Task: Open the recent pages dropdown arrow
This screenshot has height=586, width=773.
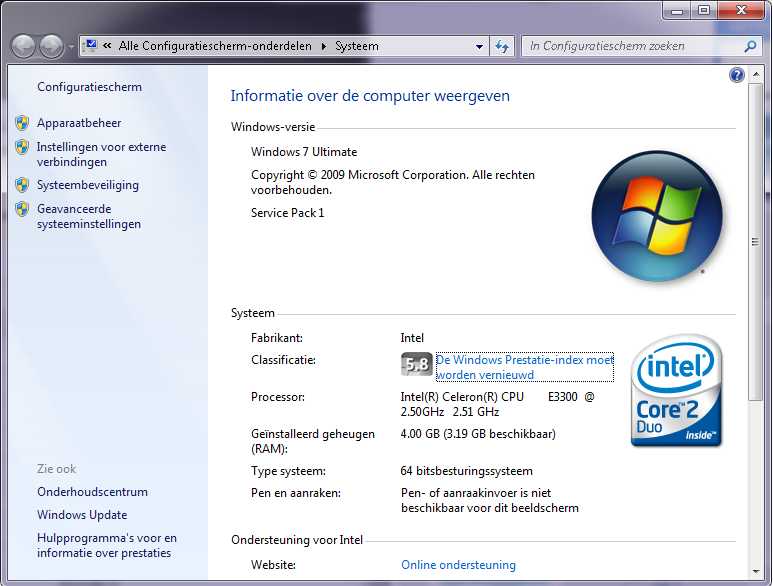Action: pos(71,47)
